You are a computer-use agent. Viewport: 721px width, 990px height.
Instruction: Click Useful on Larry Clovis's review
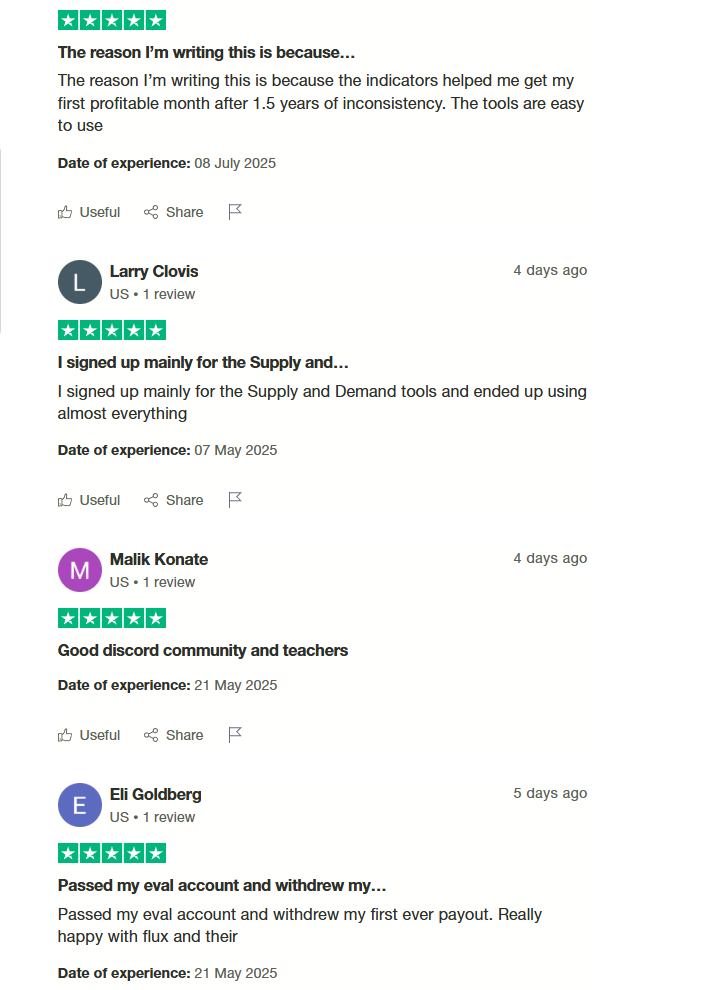tap(89, 500)
